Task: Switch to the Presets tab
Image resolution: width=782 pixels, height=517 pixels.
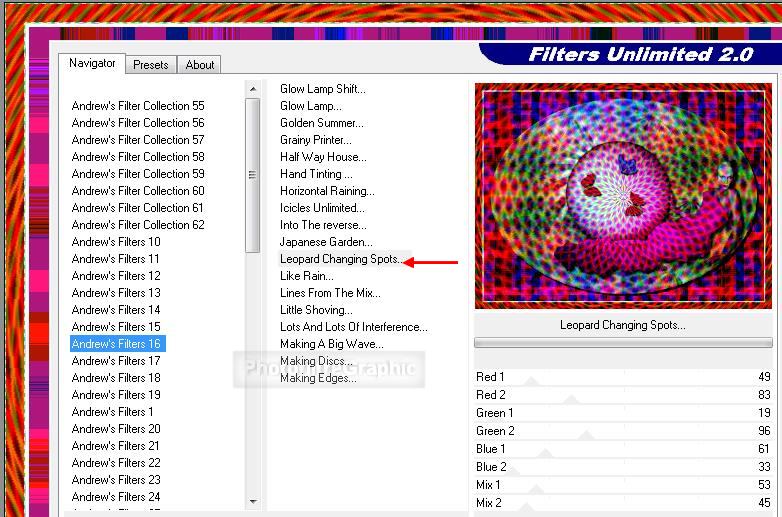Action: point(150,65)
